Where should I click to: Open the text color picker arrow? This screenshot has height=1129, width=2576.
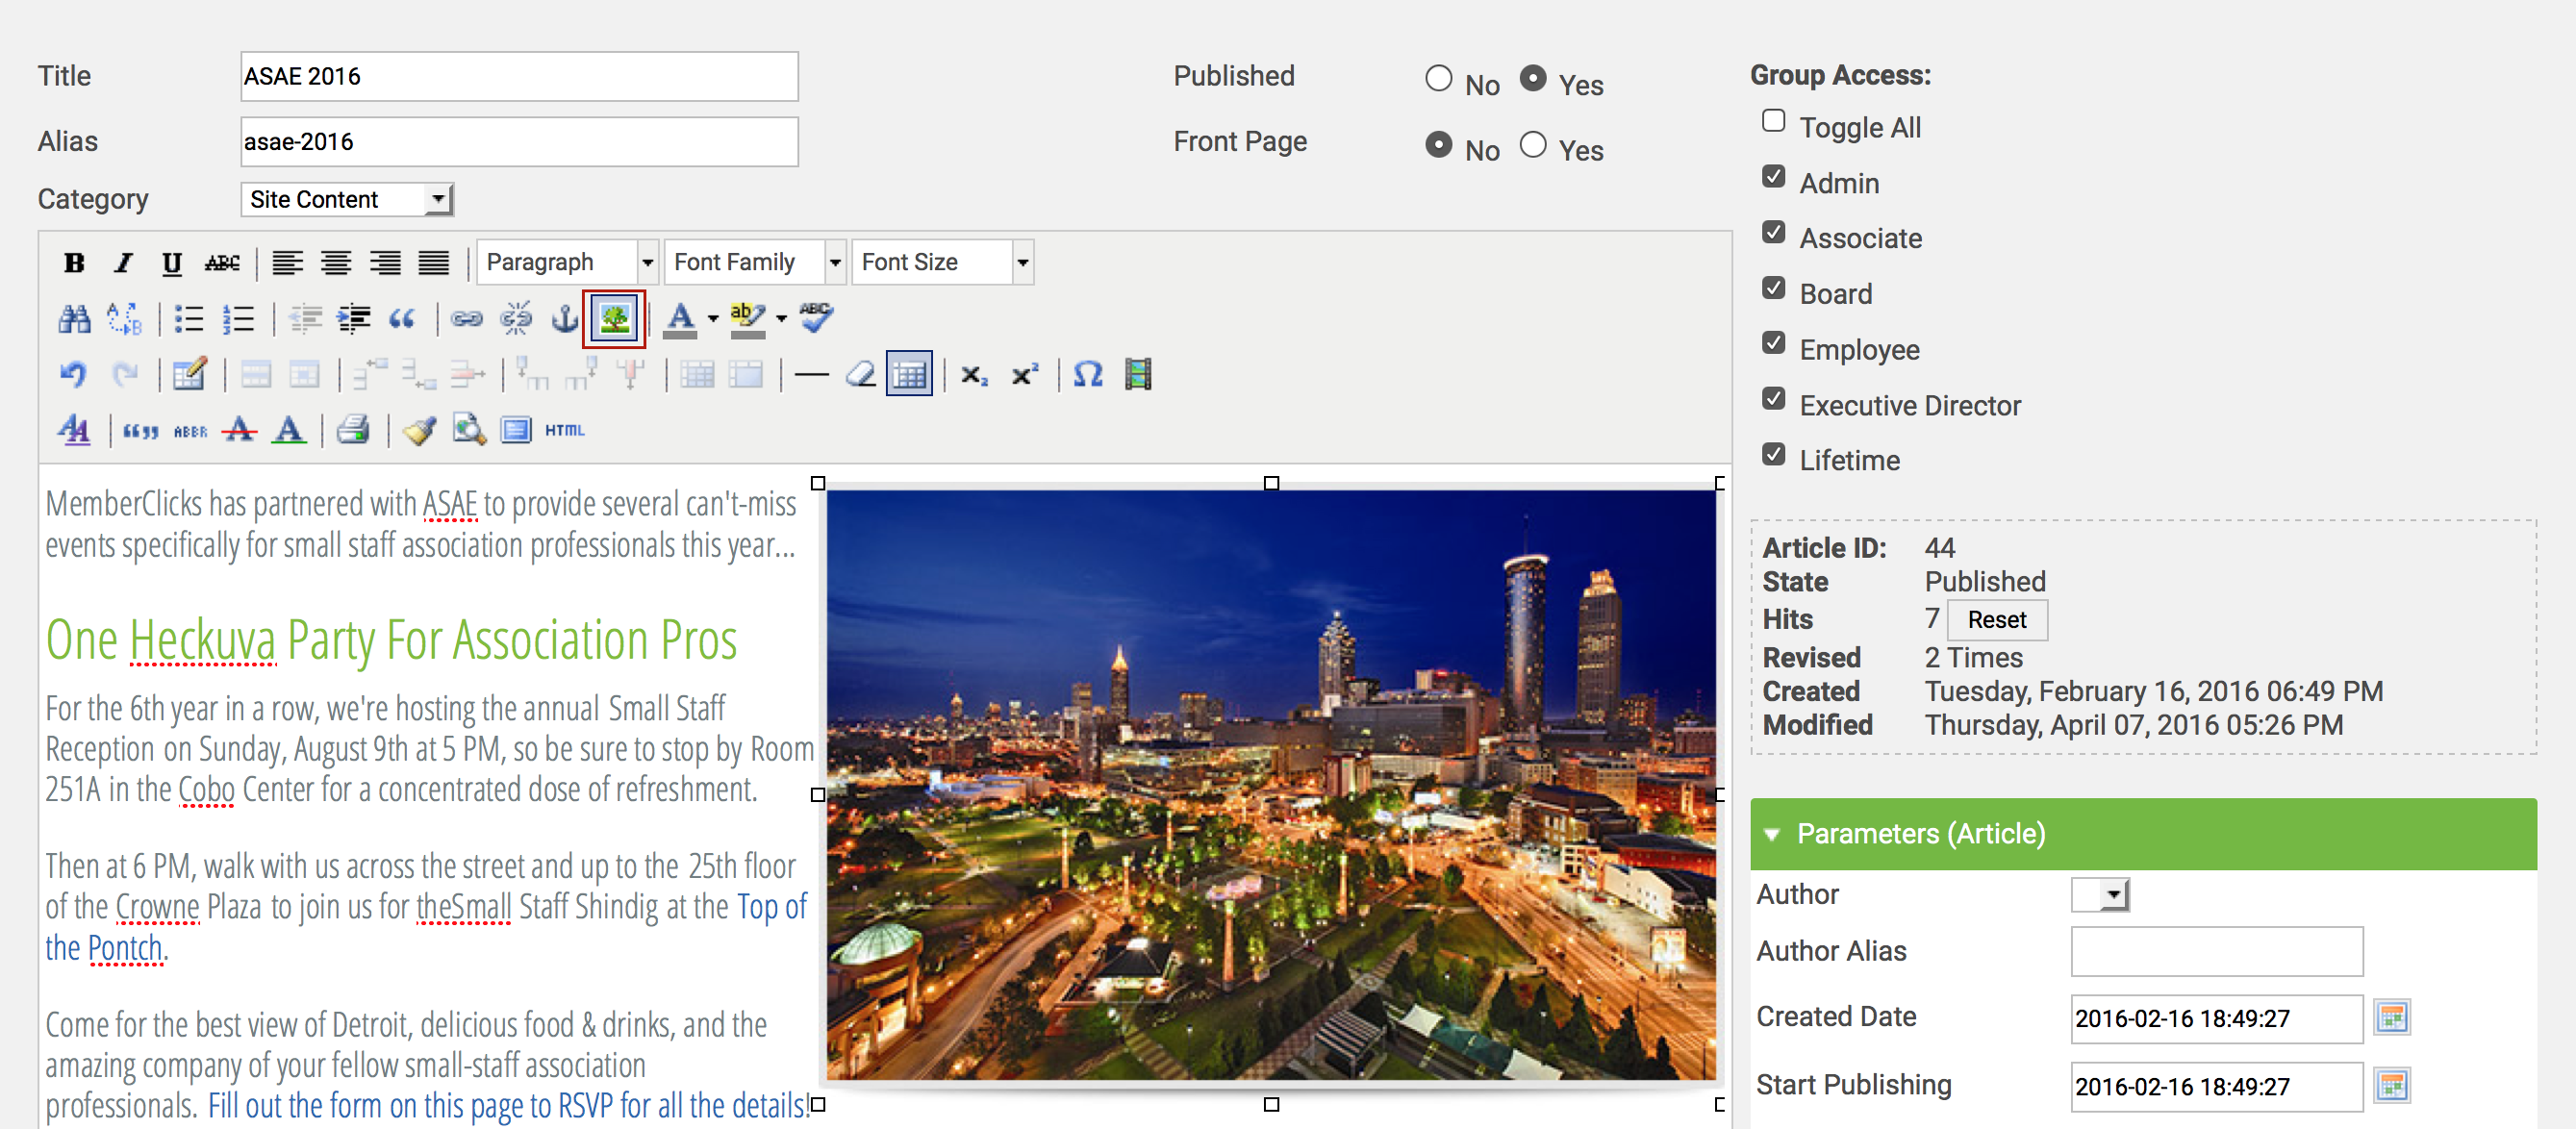pyautogui.click(x=713, y=319)
